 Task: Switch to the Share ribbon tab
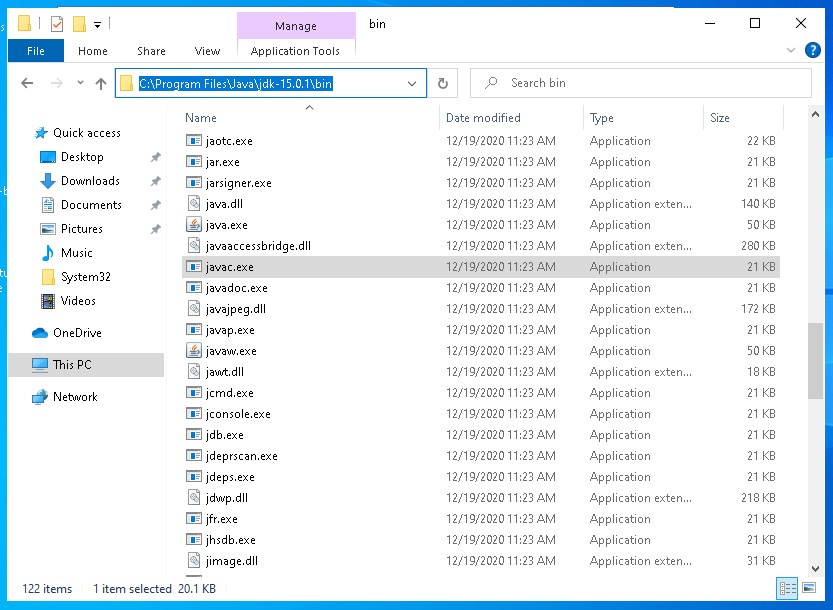click(151, 51)
